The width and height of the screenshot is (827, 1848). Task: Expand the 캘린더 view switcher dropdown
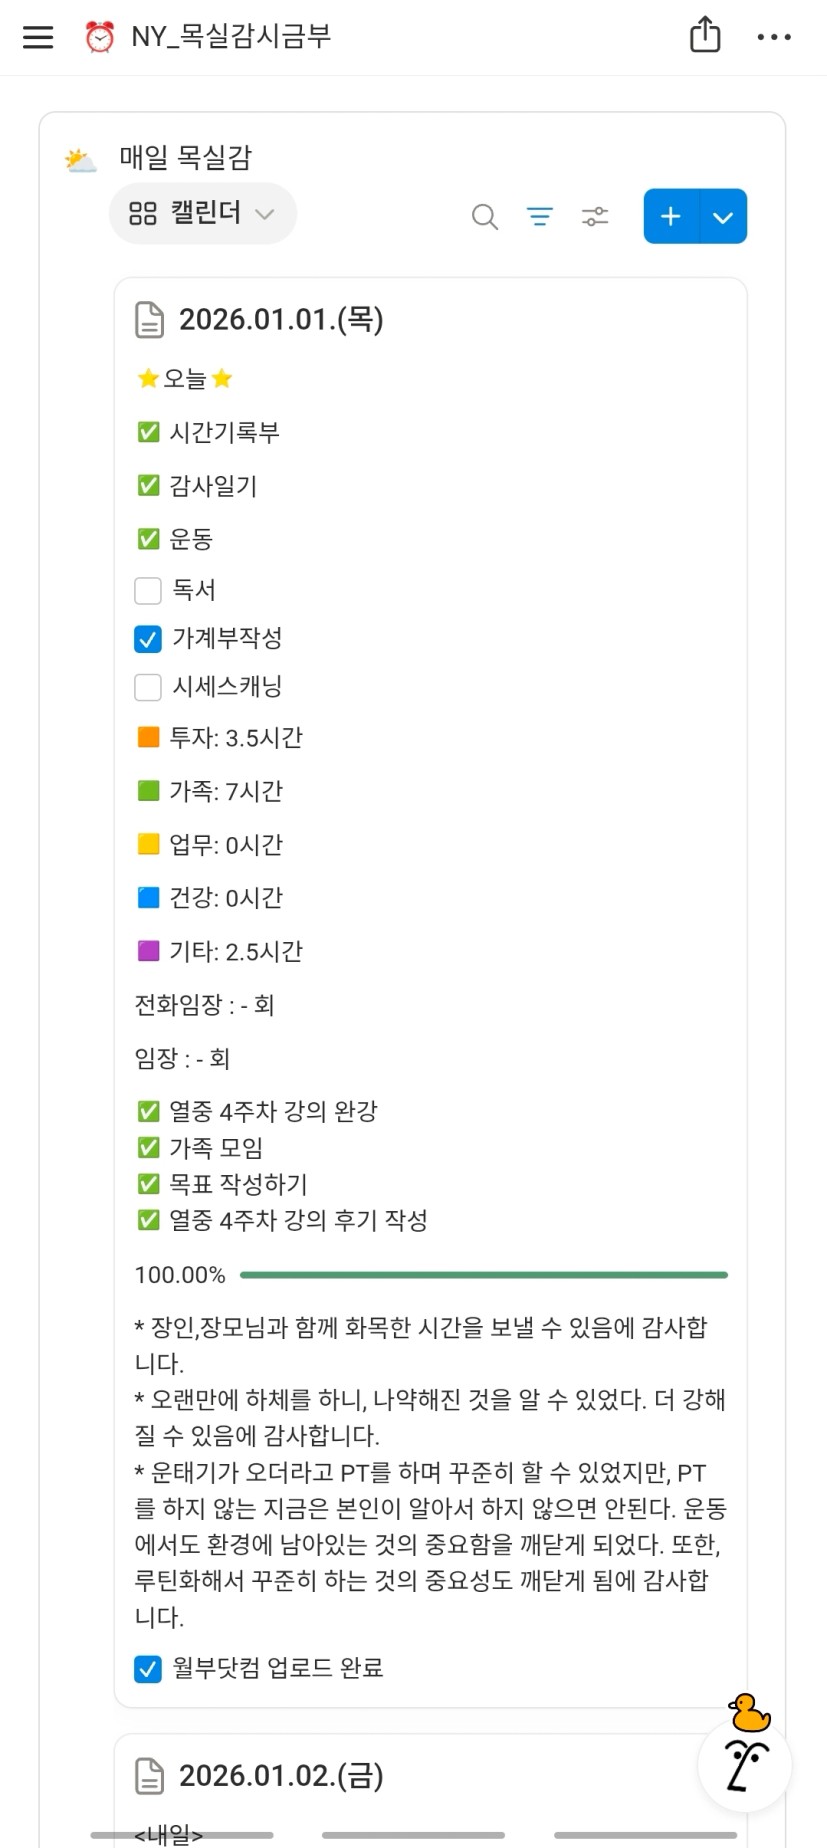pyautogui.click(x=202, y=213)
